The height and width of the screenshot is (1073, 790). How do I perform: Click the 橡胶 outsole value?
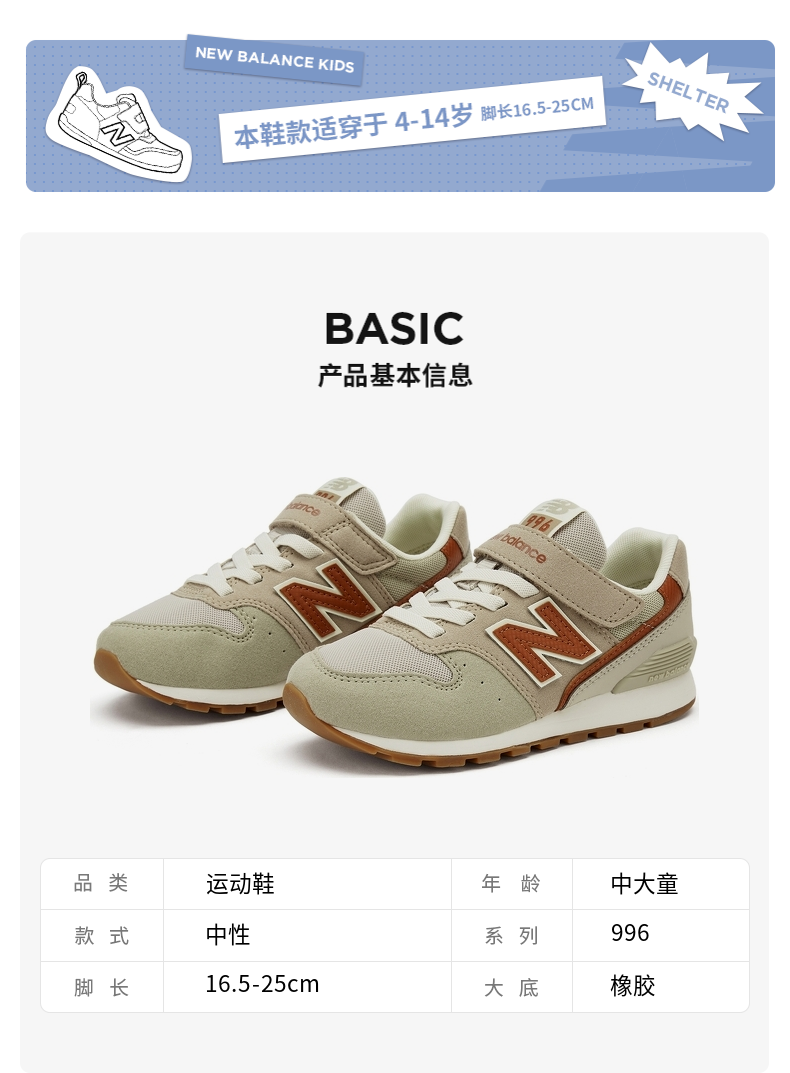633,986
